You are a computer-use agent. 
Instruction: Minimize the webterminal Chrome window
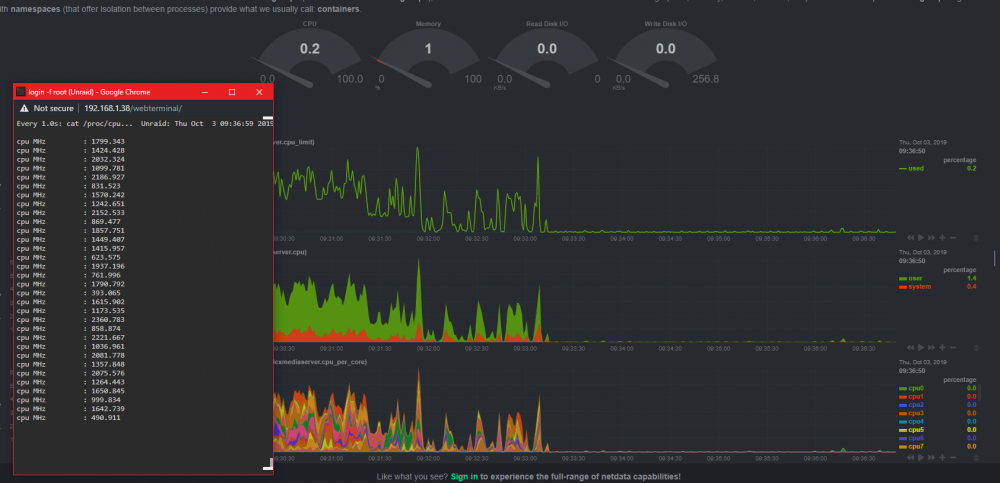coord(205,92)
